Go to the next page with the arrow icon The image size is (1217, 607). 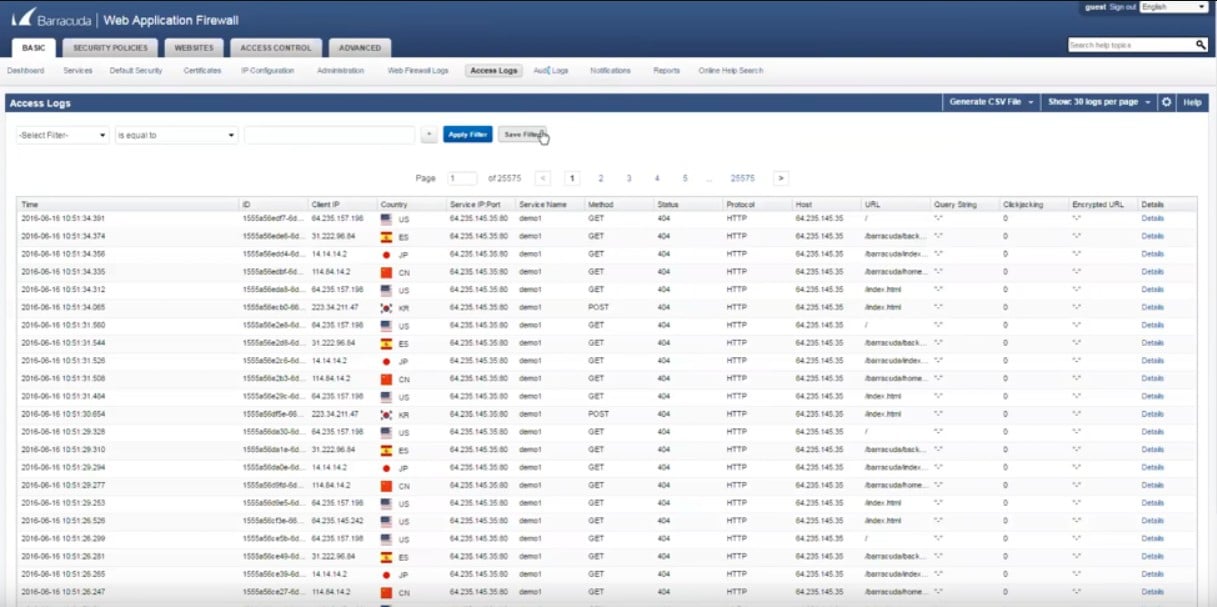pyautogui.click(x=779, y=177)
